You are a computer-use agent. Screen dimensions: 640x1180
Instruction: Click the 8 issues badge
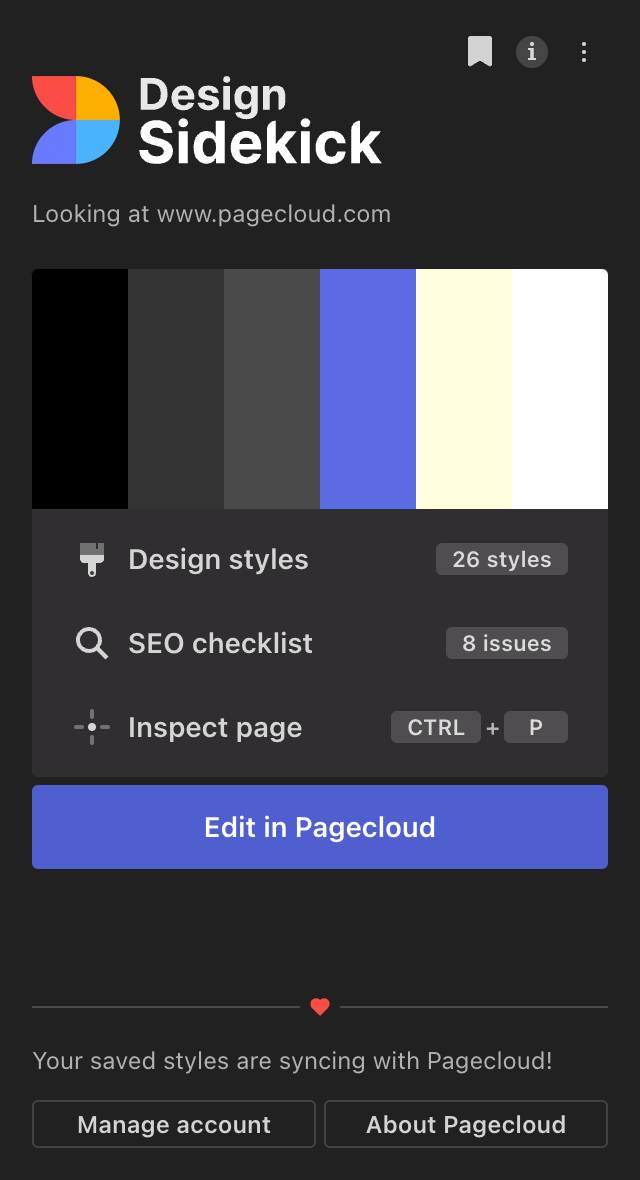(507, 643)
